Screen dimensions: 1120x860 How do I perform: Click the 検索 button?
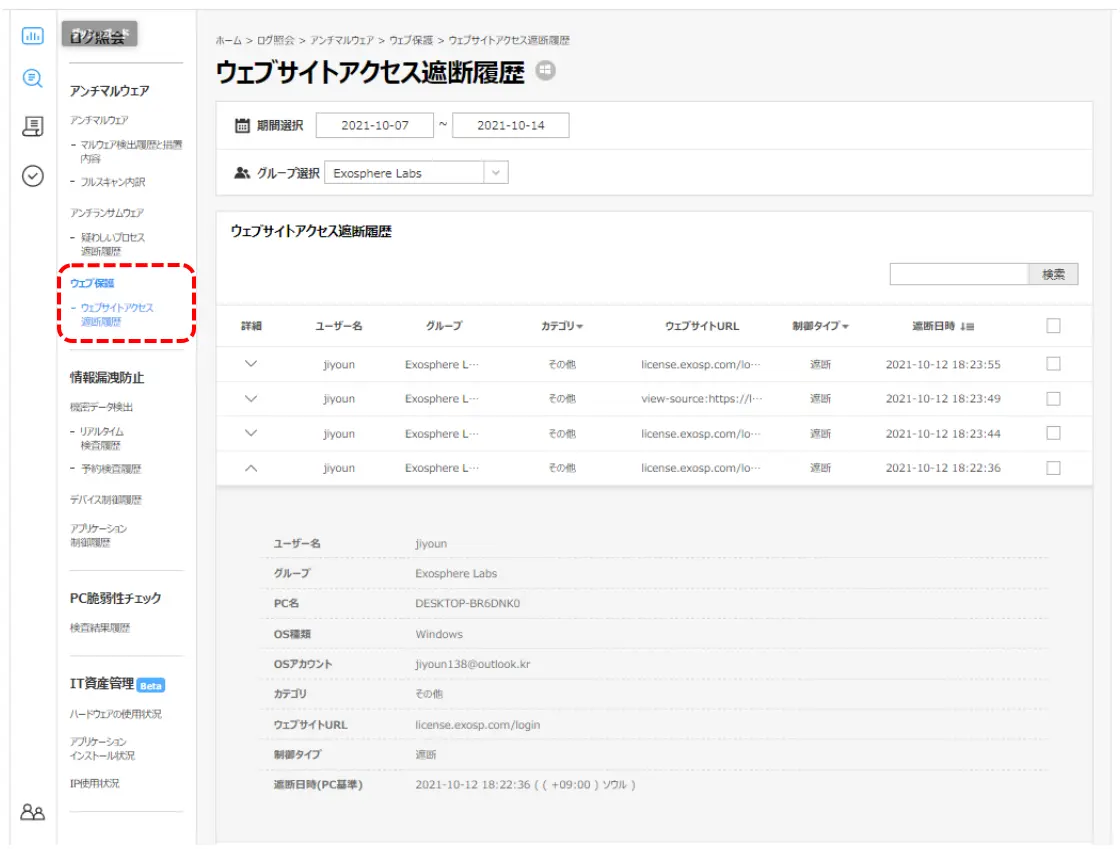coord(1053,274)
